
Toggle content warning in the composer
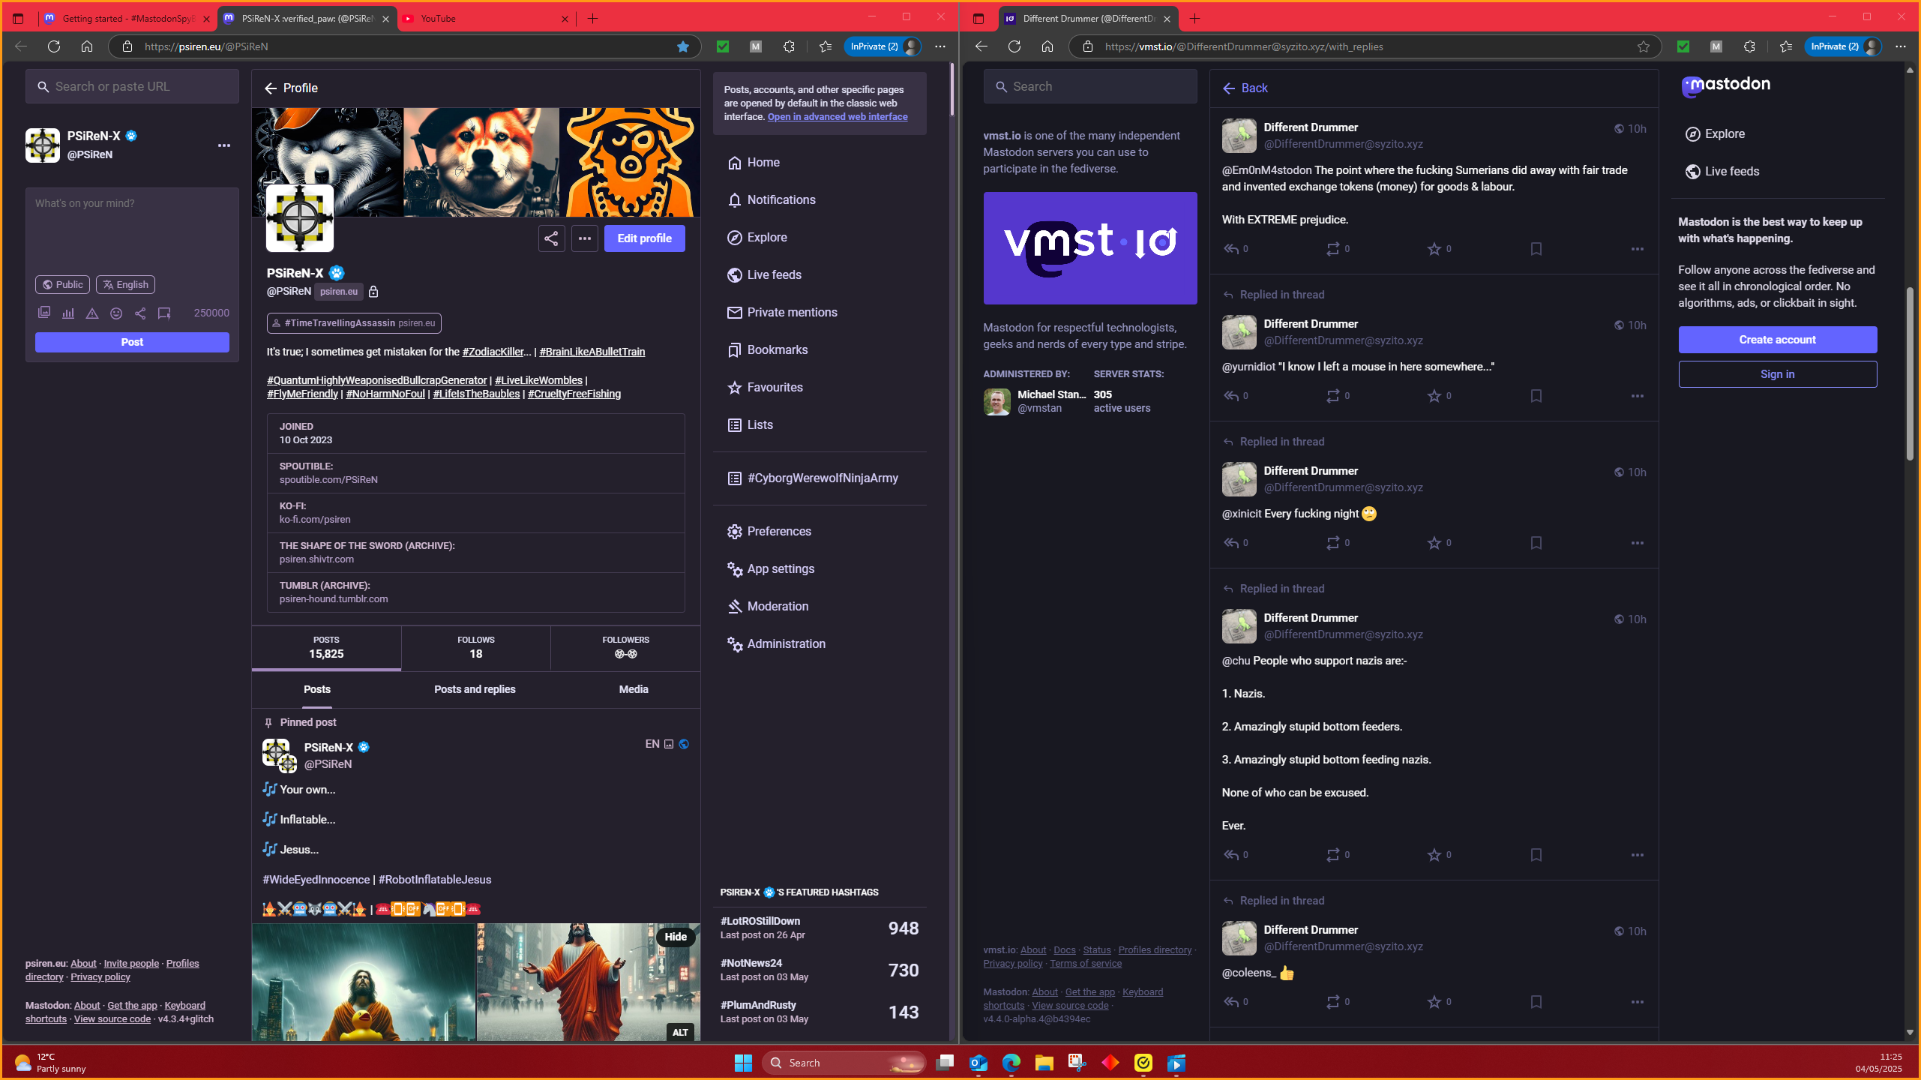tap(92, 313)
